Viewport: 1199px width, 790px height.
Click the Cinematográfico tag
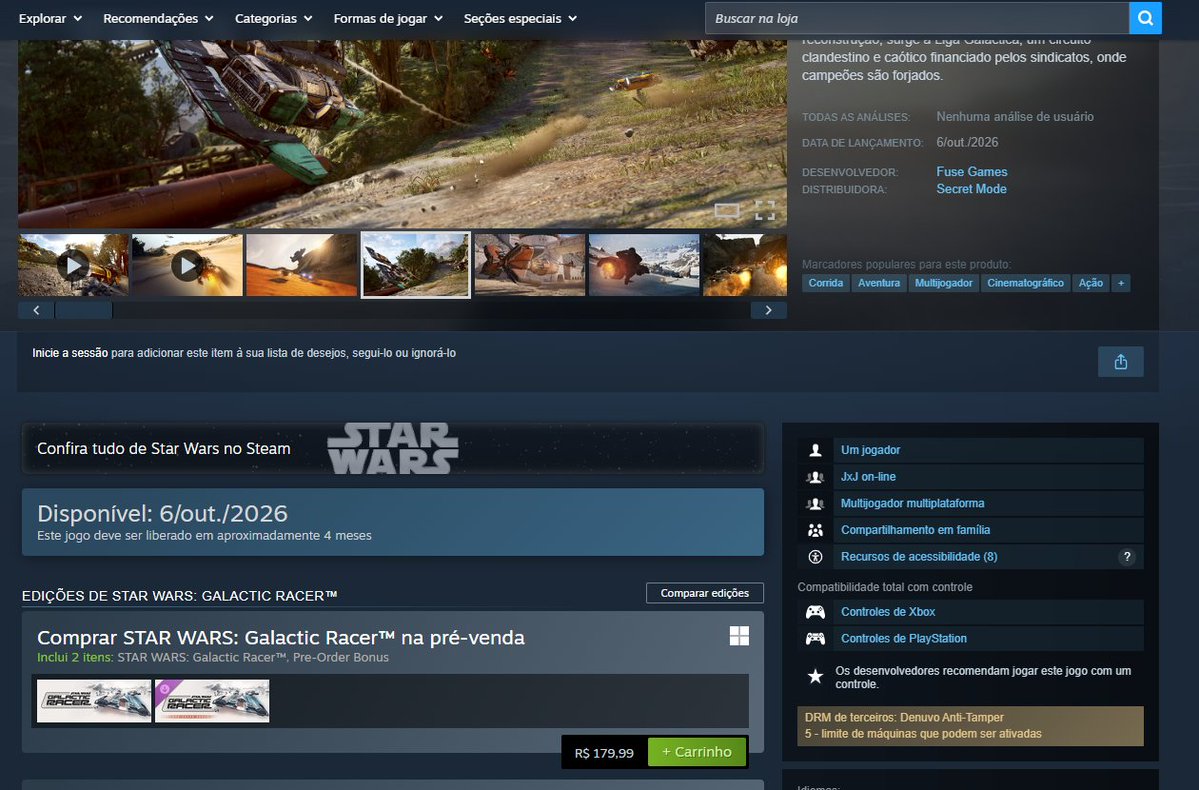click(x=1025, y=283)
